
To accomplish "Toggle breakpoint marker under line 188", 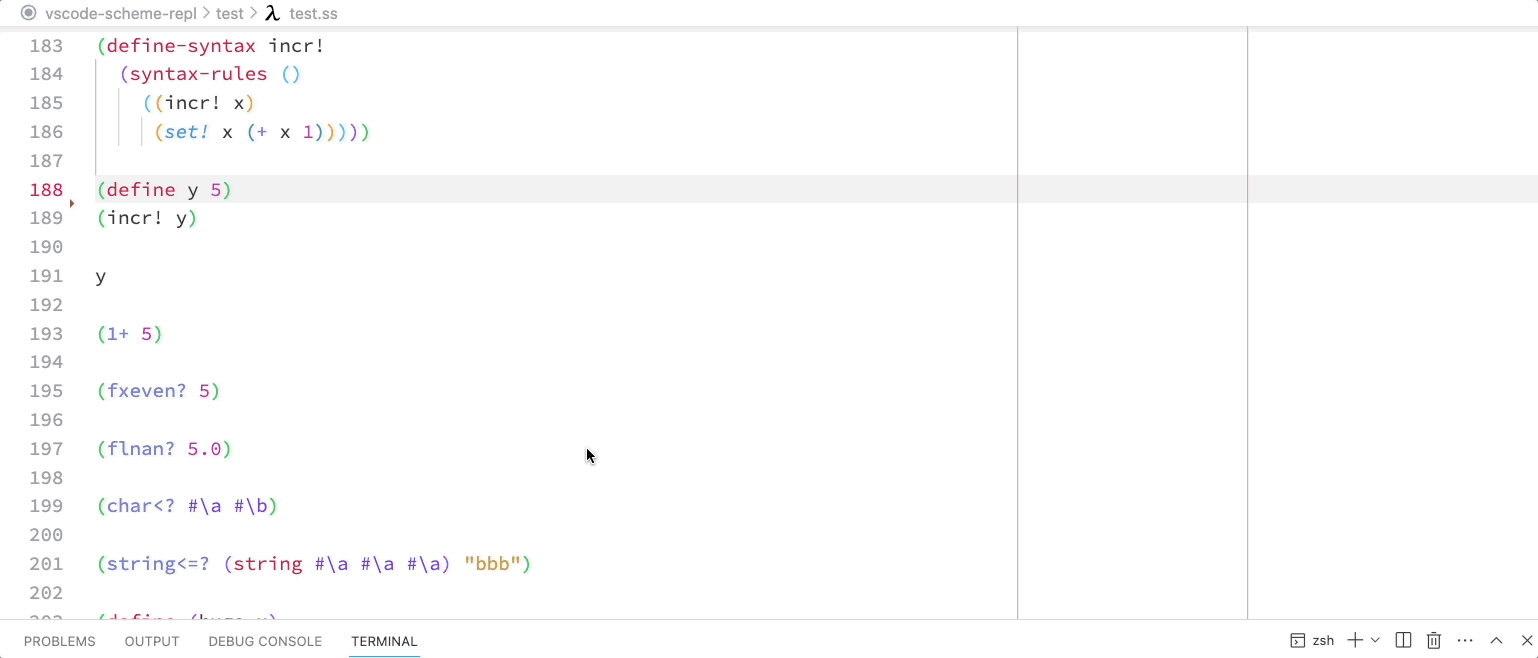I will click(72, 204).
